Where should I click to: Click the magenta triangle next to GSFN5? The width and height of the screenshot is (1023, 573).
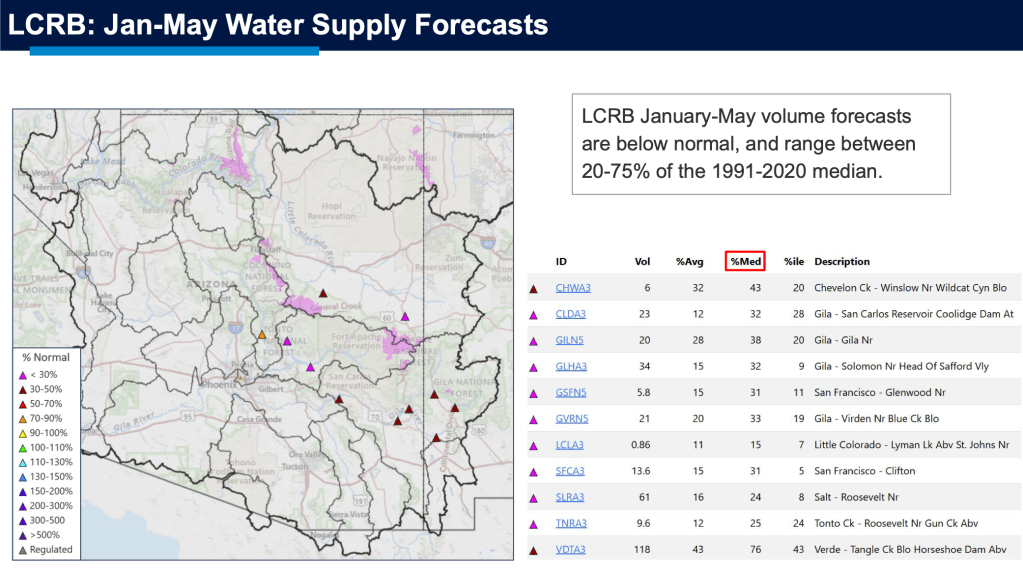click(x=534, y=392)
